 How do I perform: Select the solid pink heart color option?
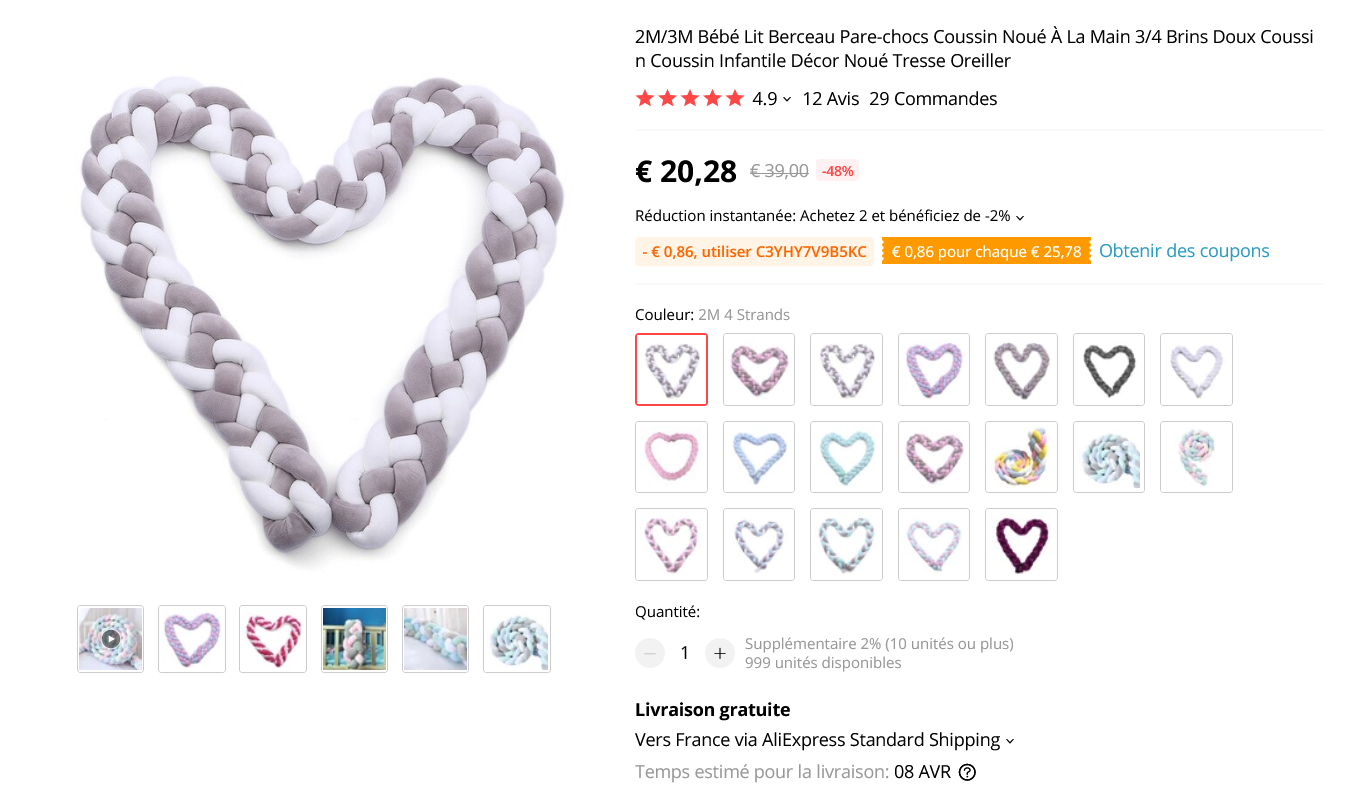671,457
